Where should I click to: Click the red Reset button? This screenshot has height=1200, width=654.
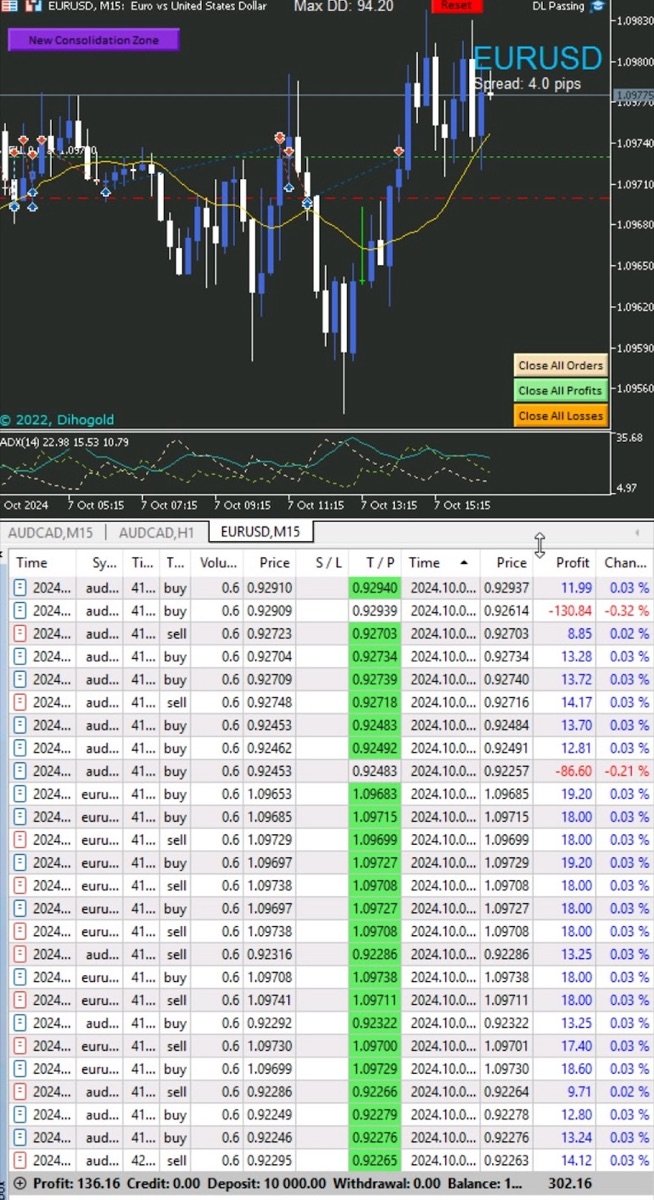tap(456, 5)
